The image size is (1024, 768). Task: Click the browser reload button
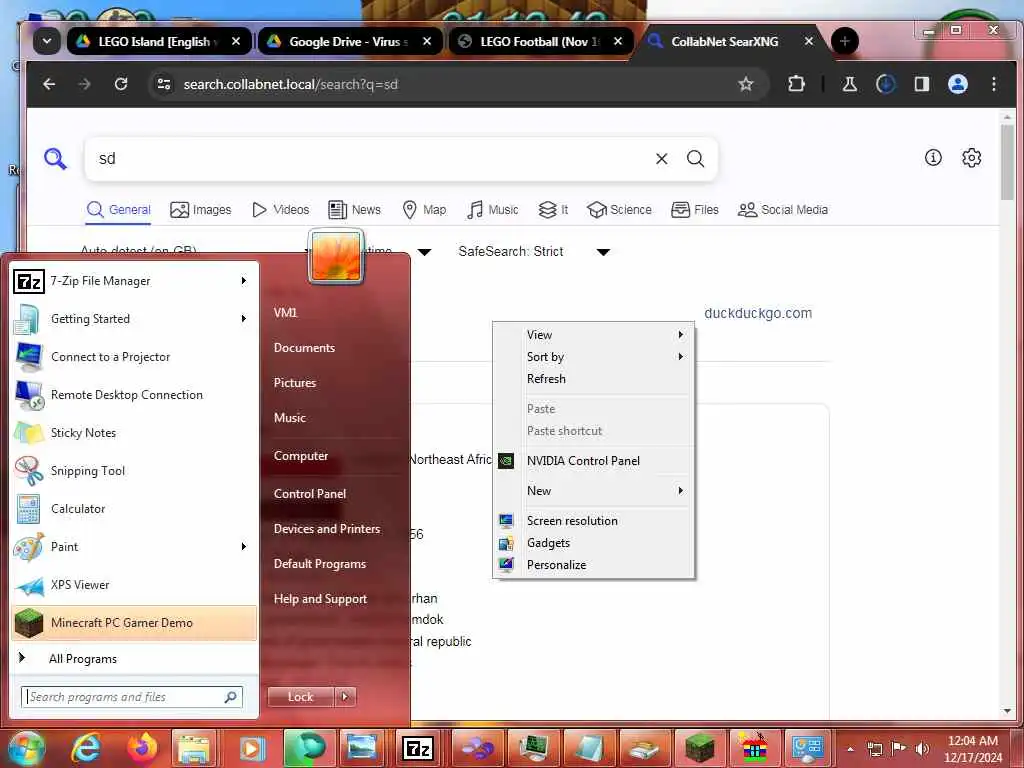[x=121, y=84]
